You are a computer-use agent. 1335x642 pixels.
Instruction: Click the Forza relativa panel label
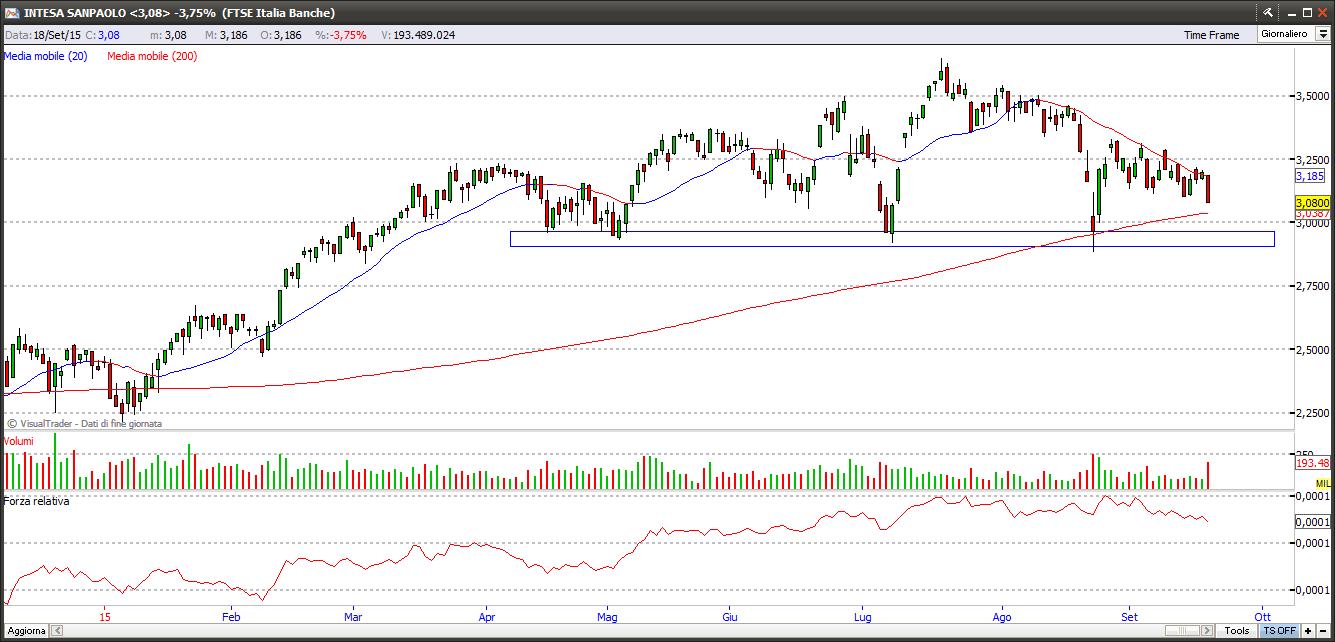pos(36,501)
